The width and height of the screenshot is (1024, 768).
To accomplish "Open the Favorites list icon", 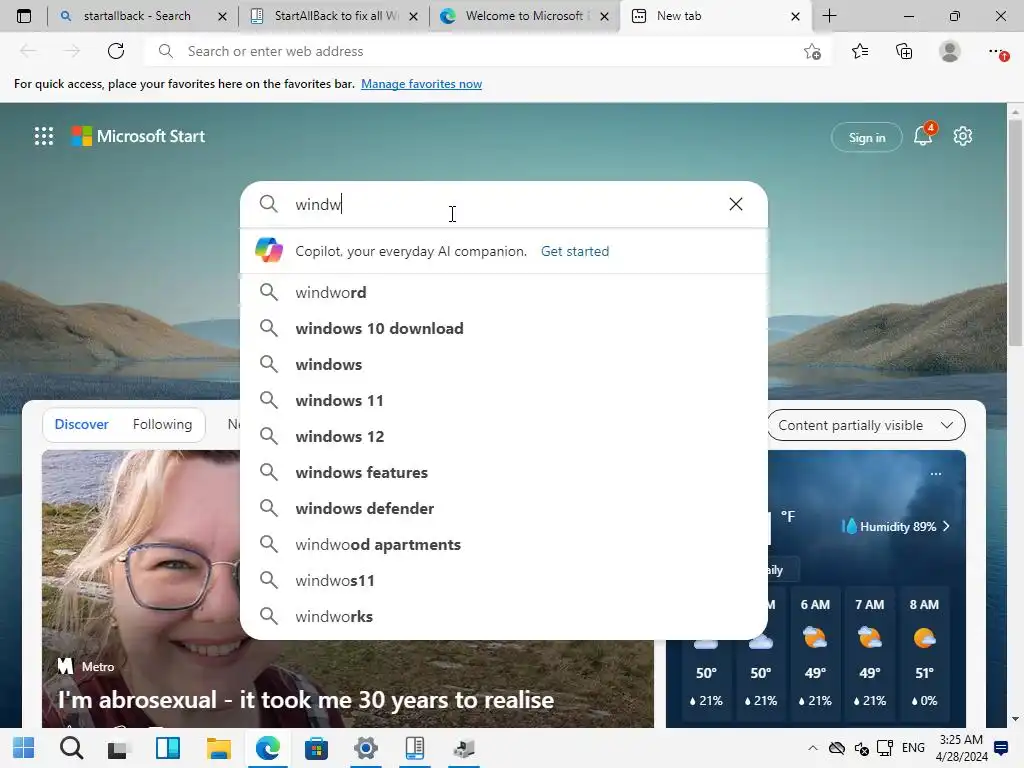I will 859,51.
